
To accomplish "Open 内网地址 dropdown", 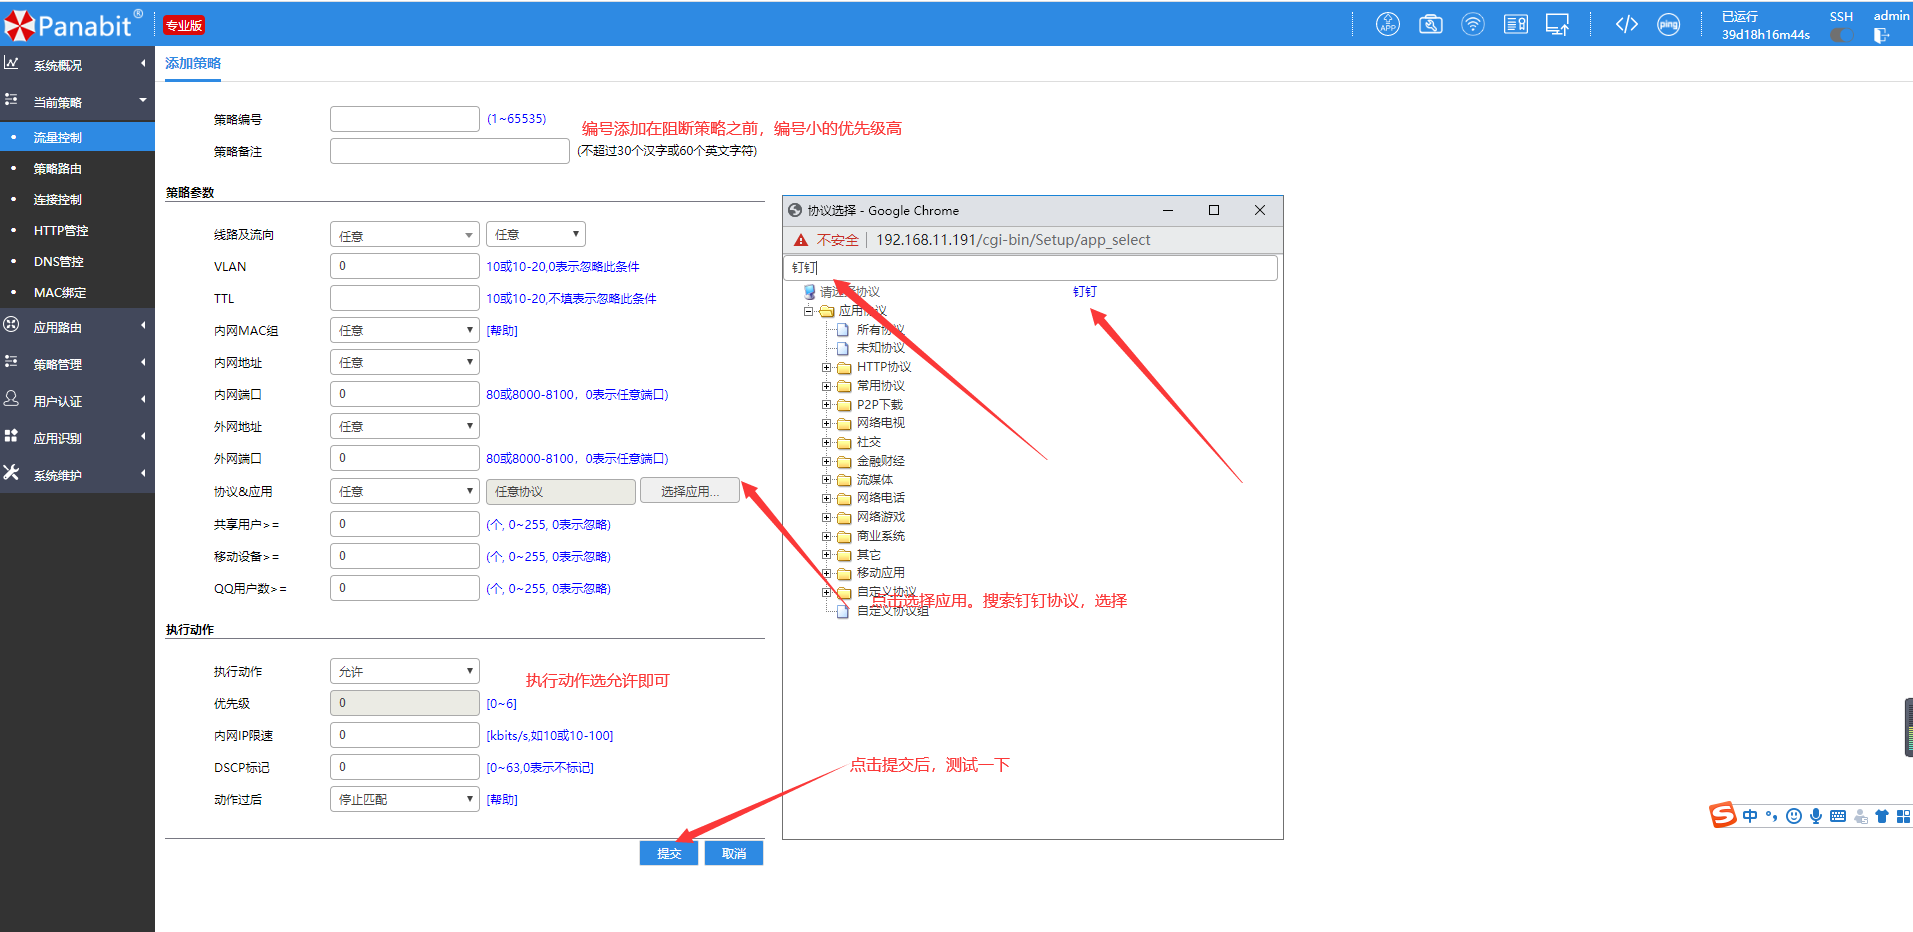I will [x=405, y=362].
